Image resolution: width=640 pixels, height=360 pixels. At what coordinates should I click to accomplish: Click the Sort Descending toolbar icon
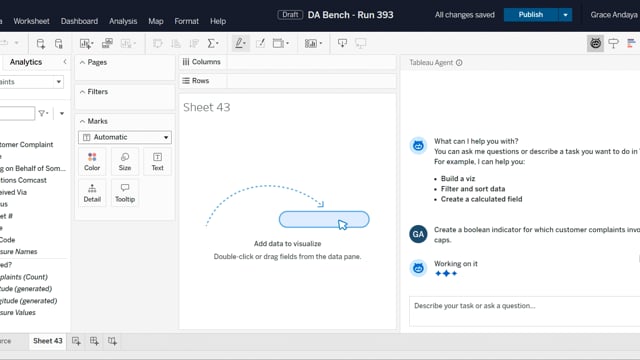tap(194, 43)
